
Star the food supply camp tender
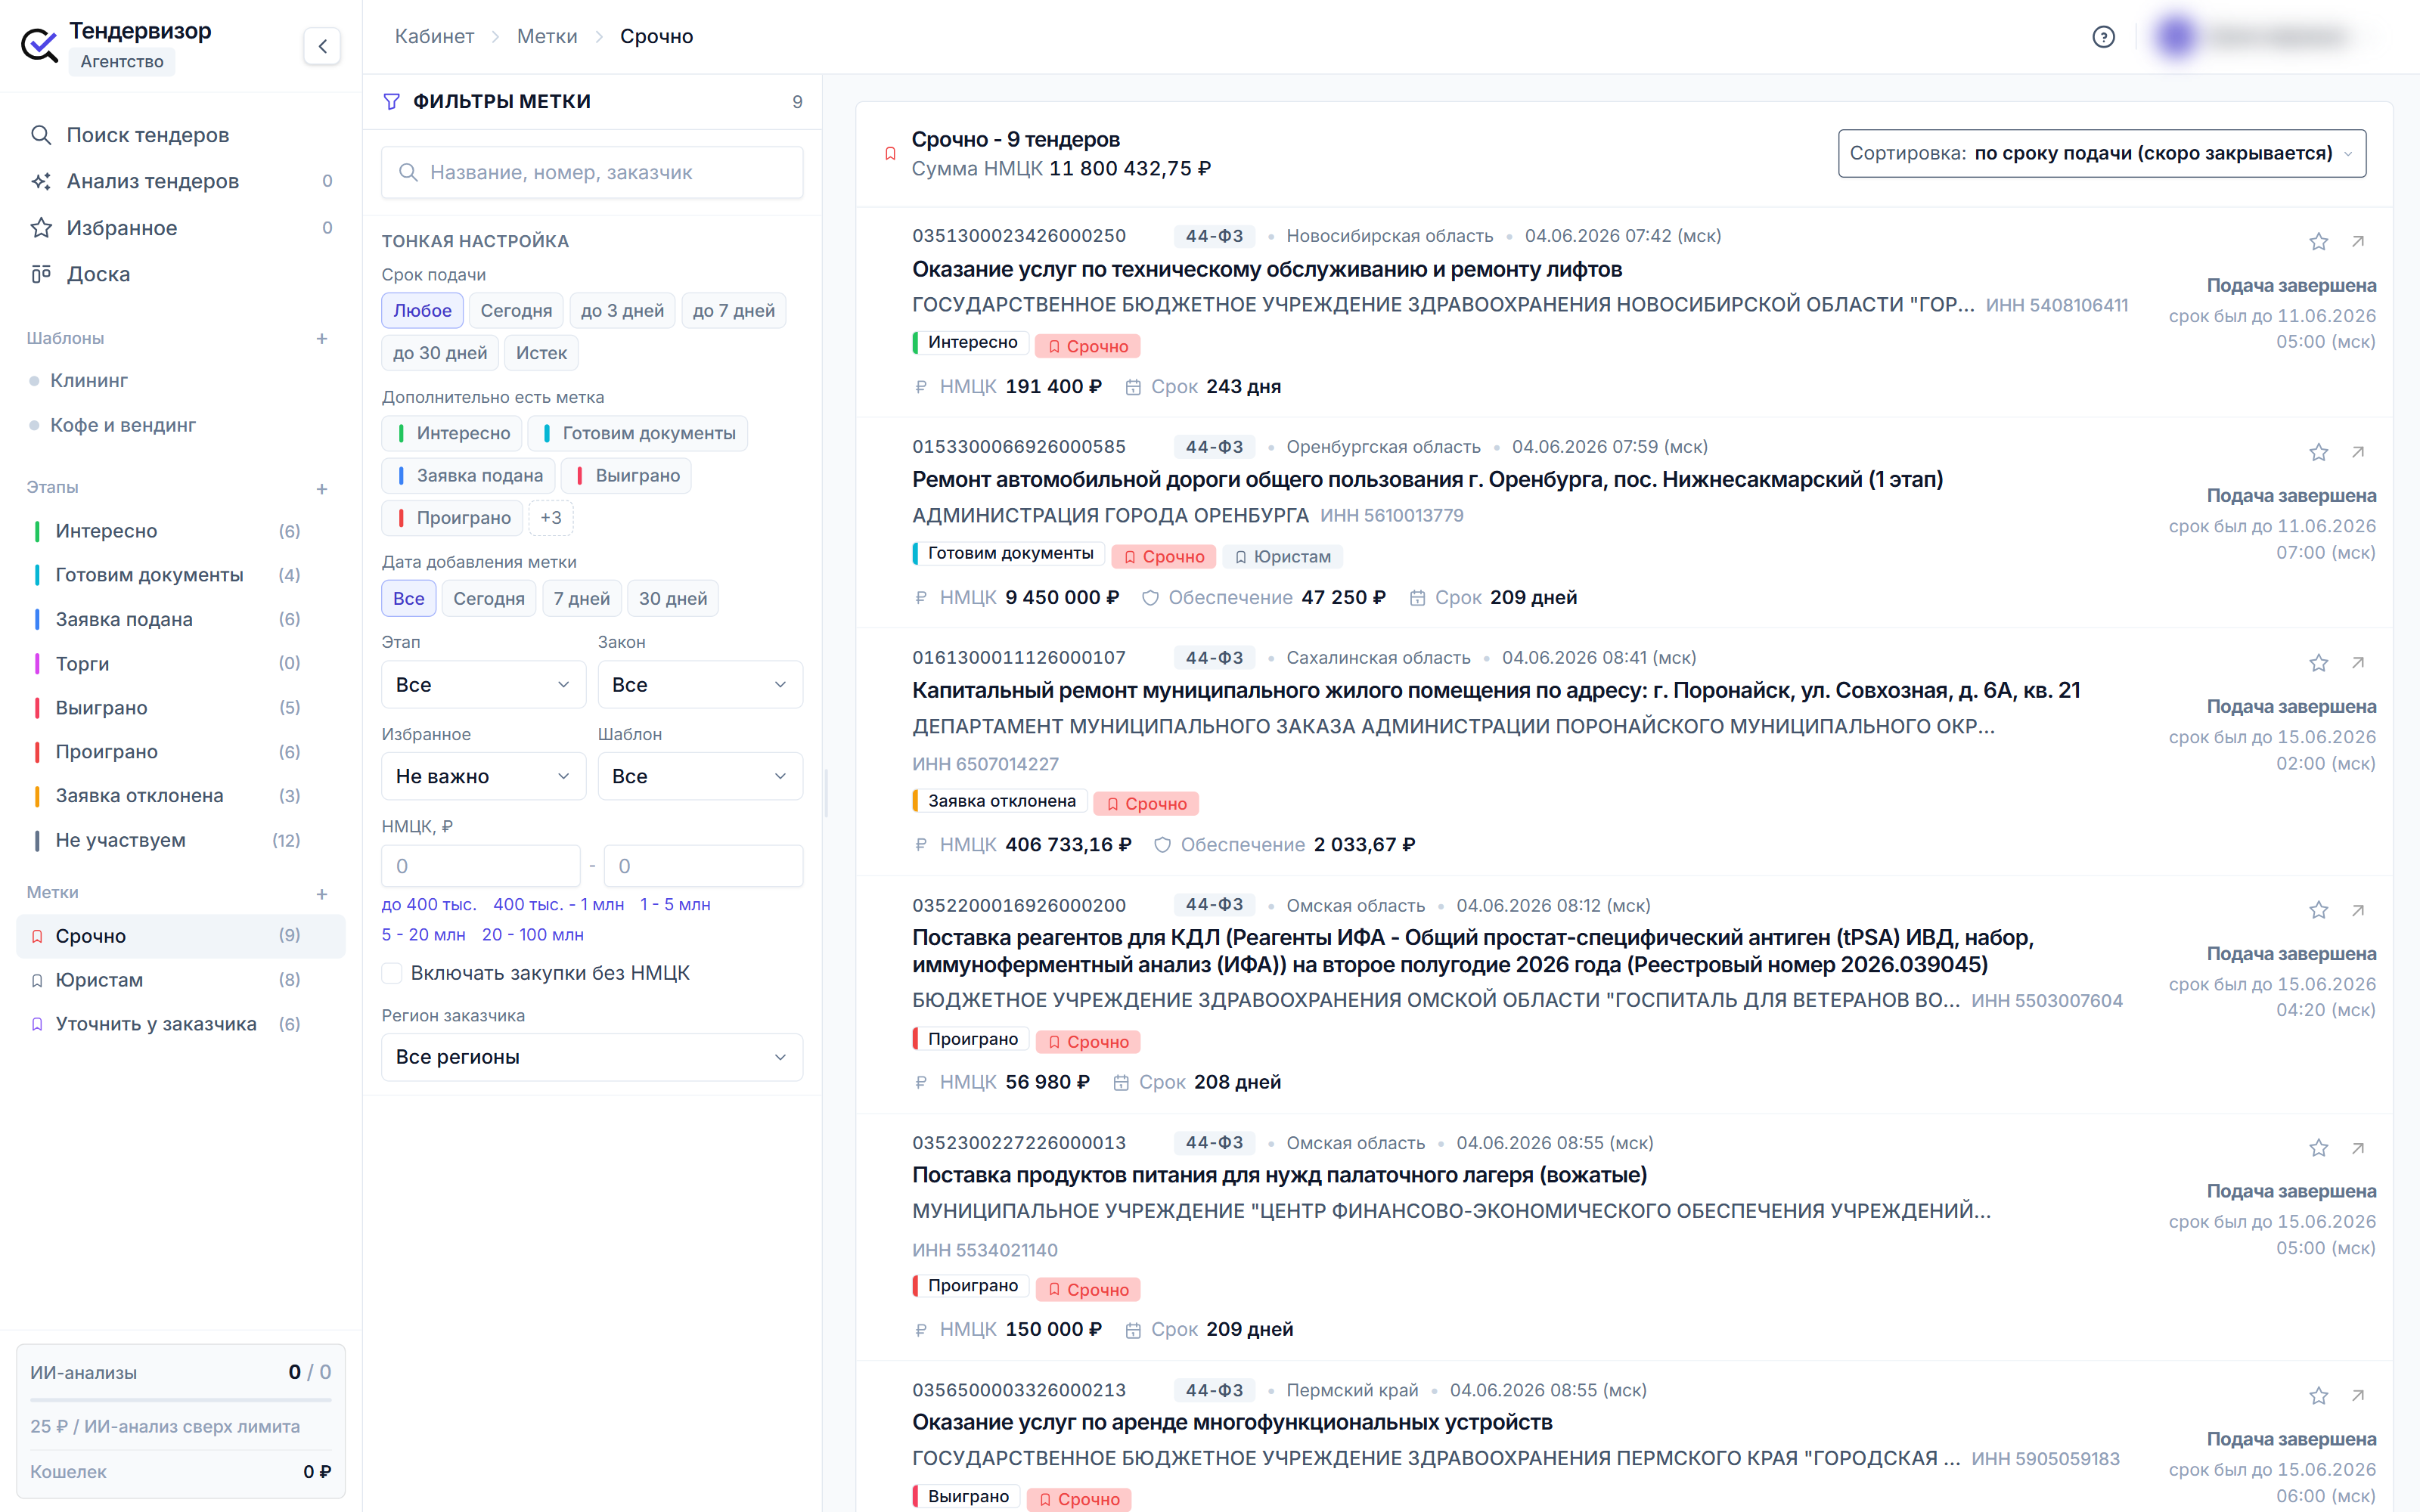click(2318, 1149)
